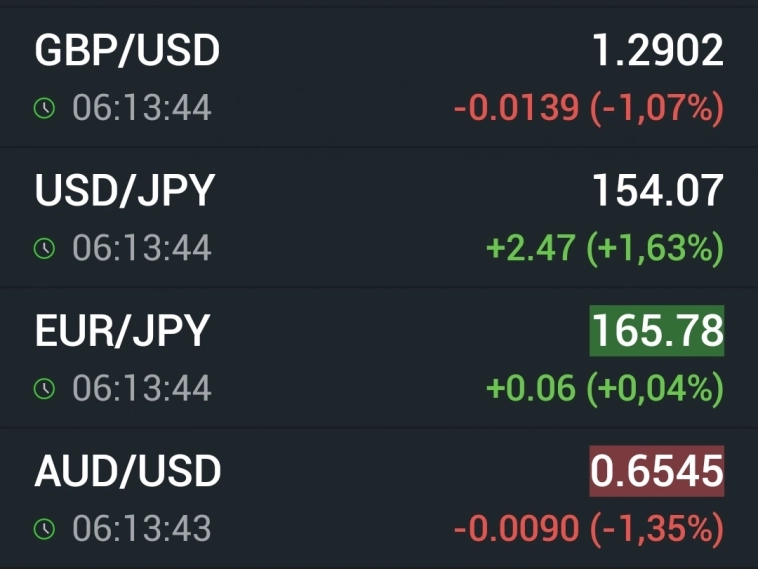
Task: Click the -0.0139 (-1,07%) change value
Action: click(588, 108)
